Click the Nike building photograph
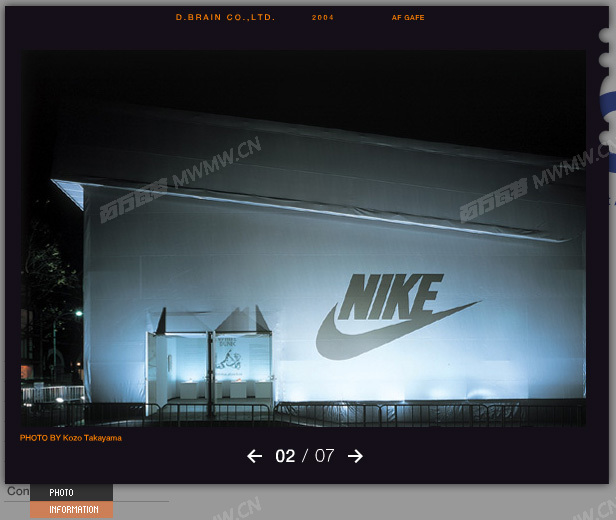Viewport: 616px width, 520px height. [x=303, y=238]
